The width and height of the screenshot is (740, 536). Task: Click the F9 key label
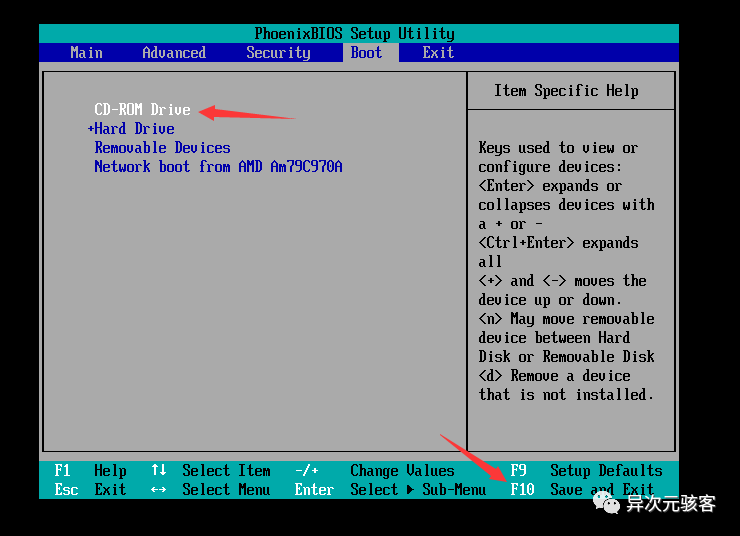coord(518,470)
